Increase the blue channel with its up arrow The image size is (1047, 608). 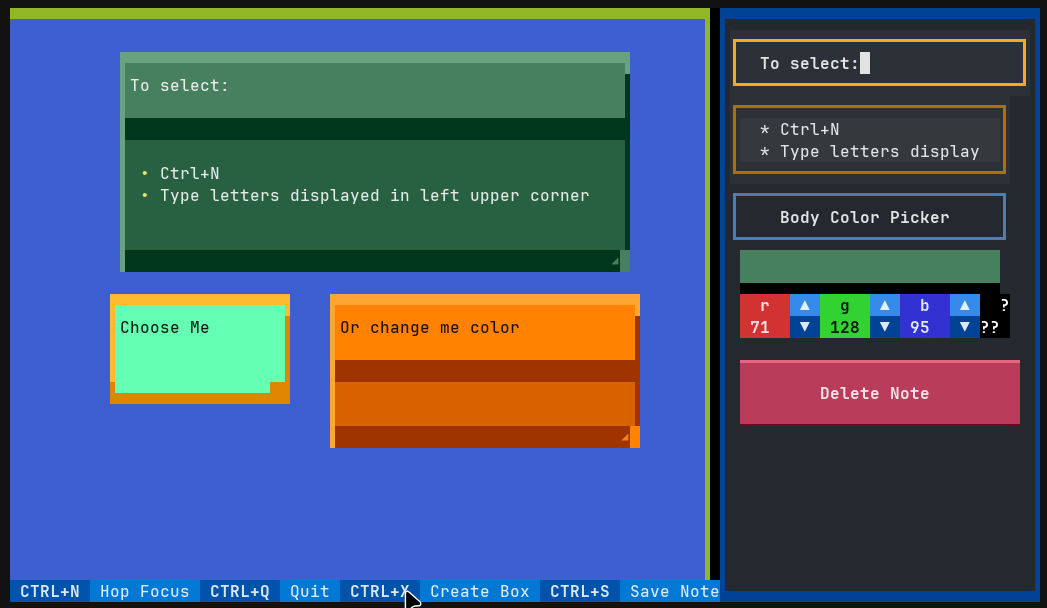[965, 306]
